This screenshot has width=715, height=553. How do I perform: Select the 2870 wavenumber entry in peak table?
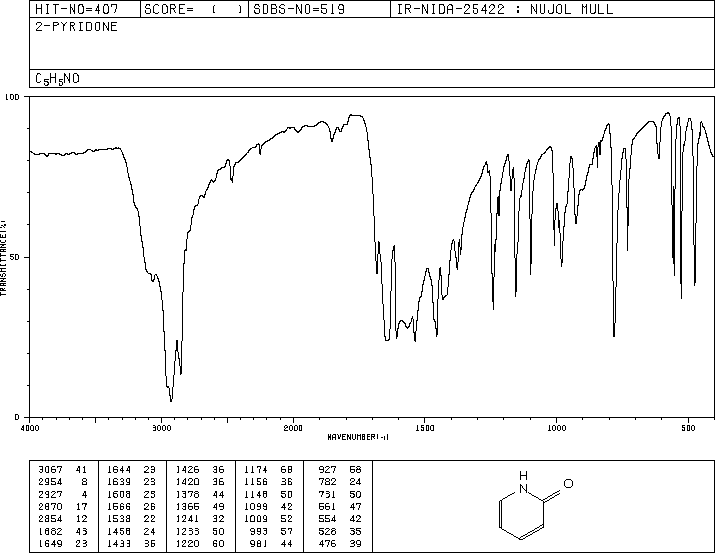(x=50, y=506)
